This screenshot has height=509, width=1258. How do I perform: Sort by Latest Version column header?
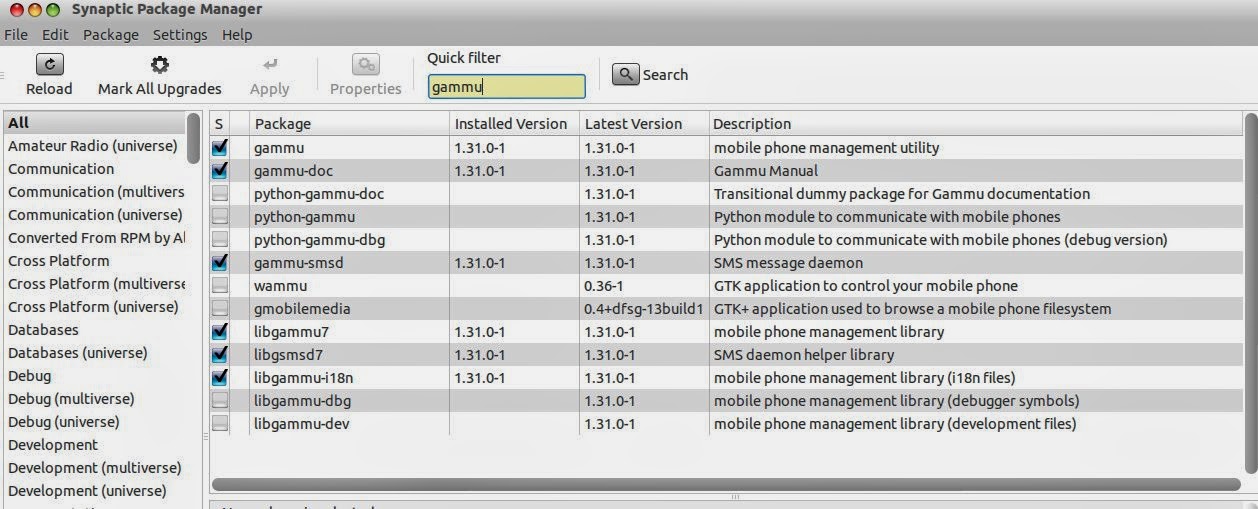tap(643, 124)
